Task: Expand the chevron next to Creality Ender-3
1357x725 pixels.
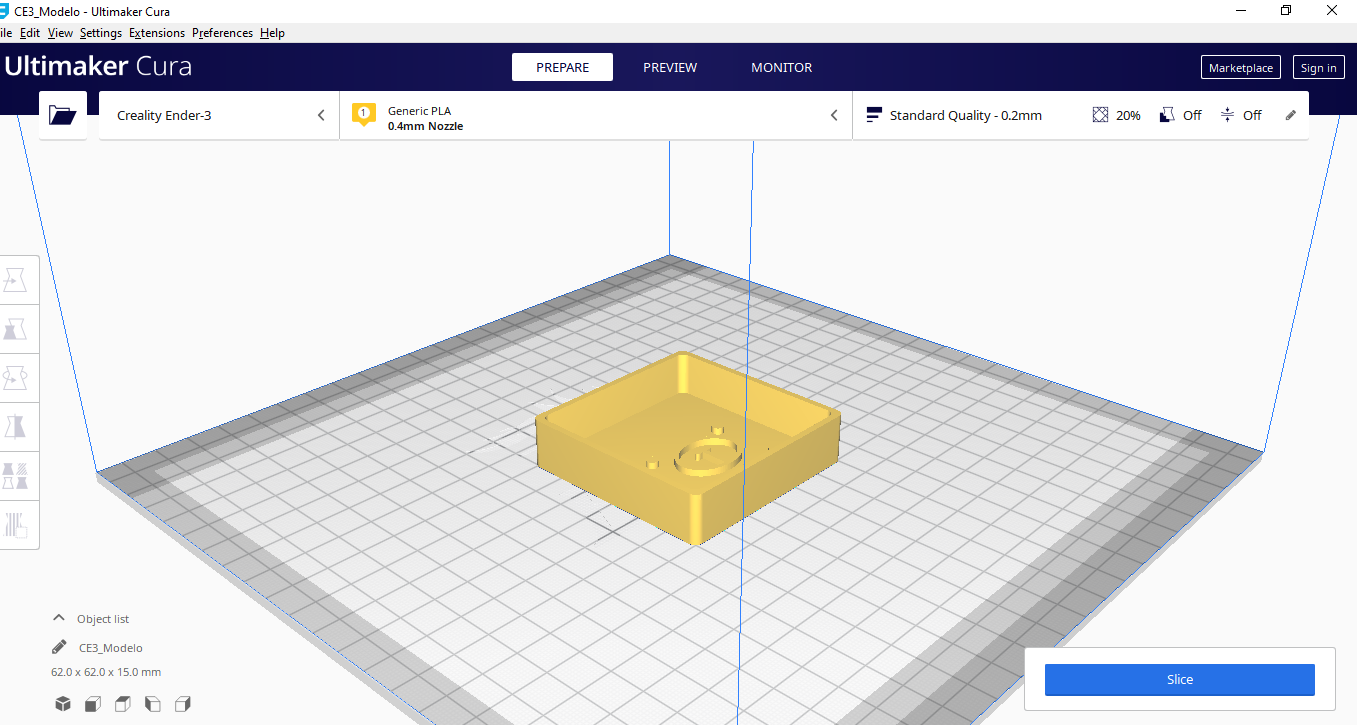Action: [x=321, y=115]
